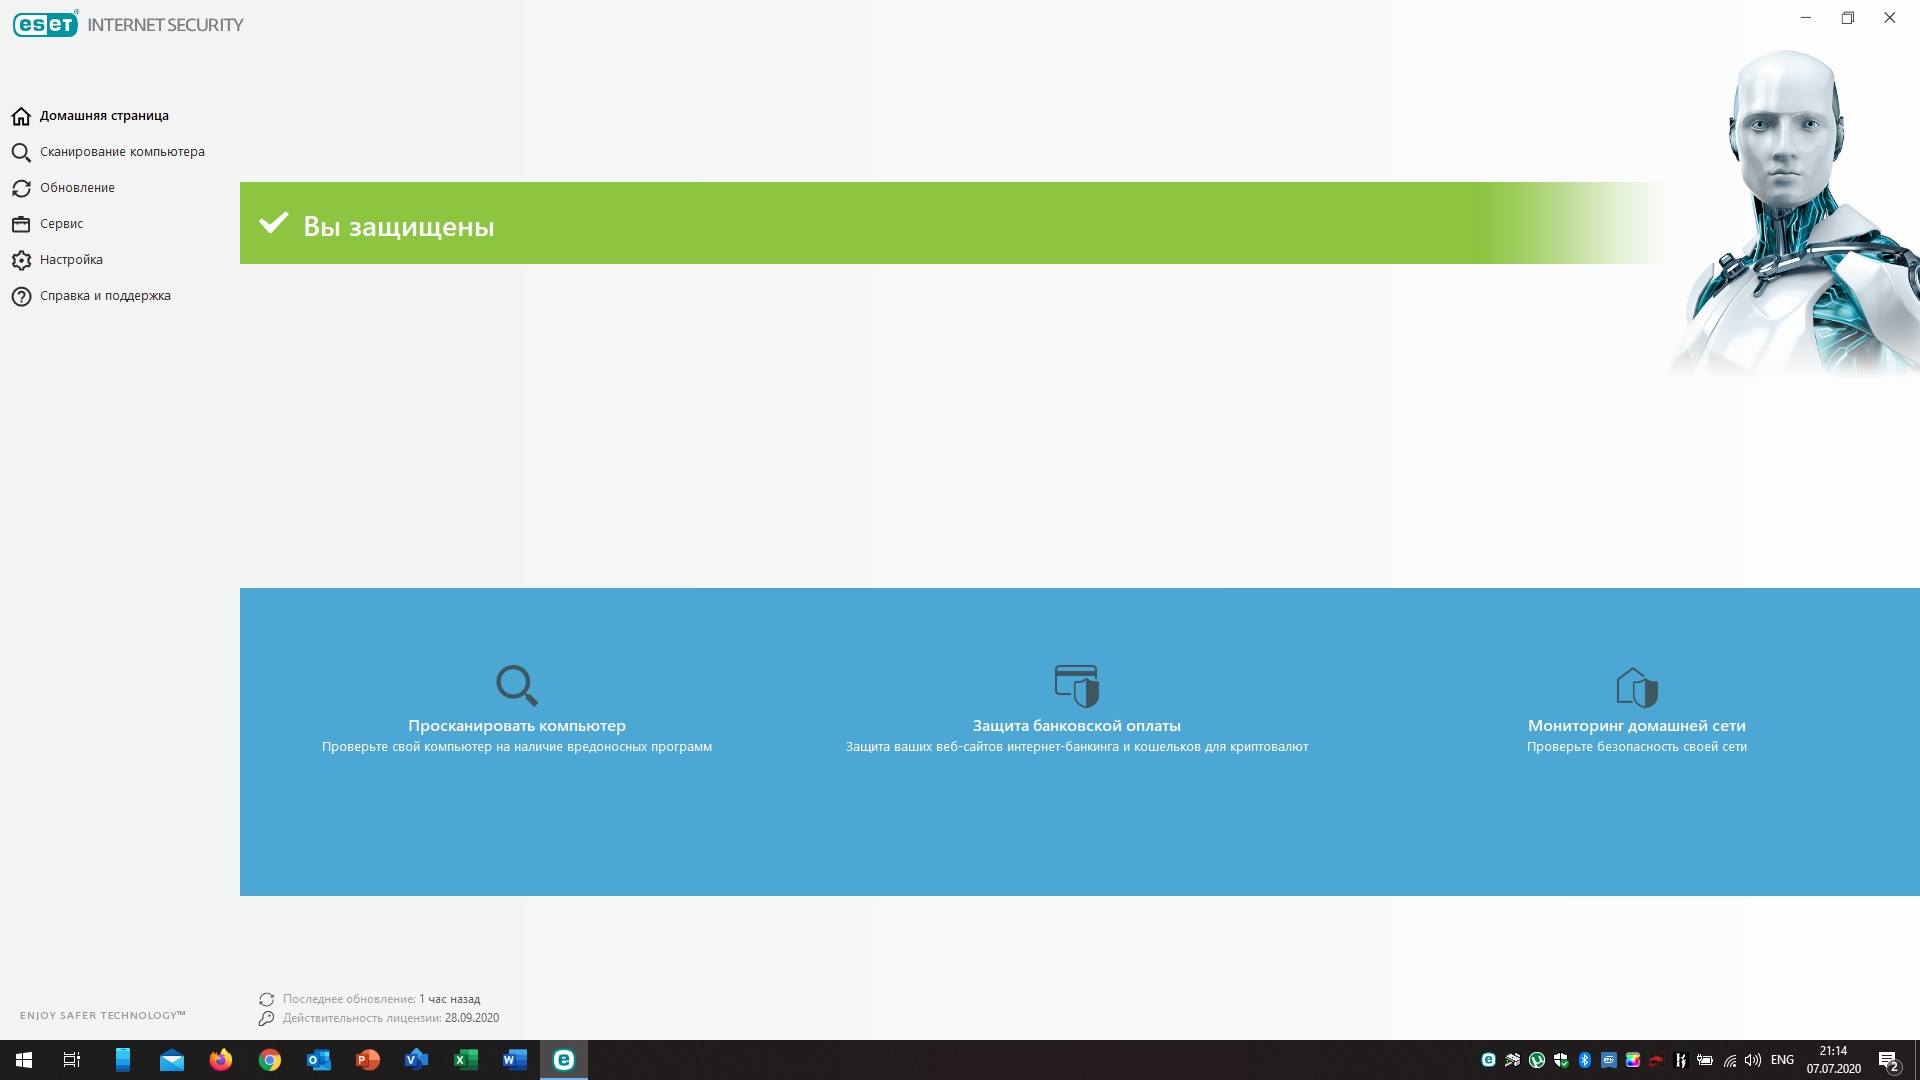The width and height of the screenshot is (1920, 1080).
Task: Click the ENG language indicator in tray
Action: pos(1782,1060)
